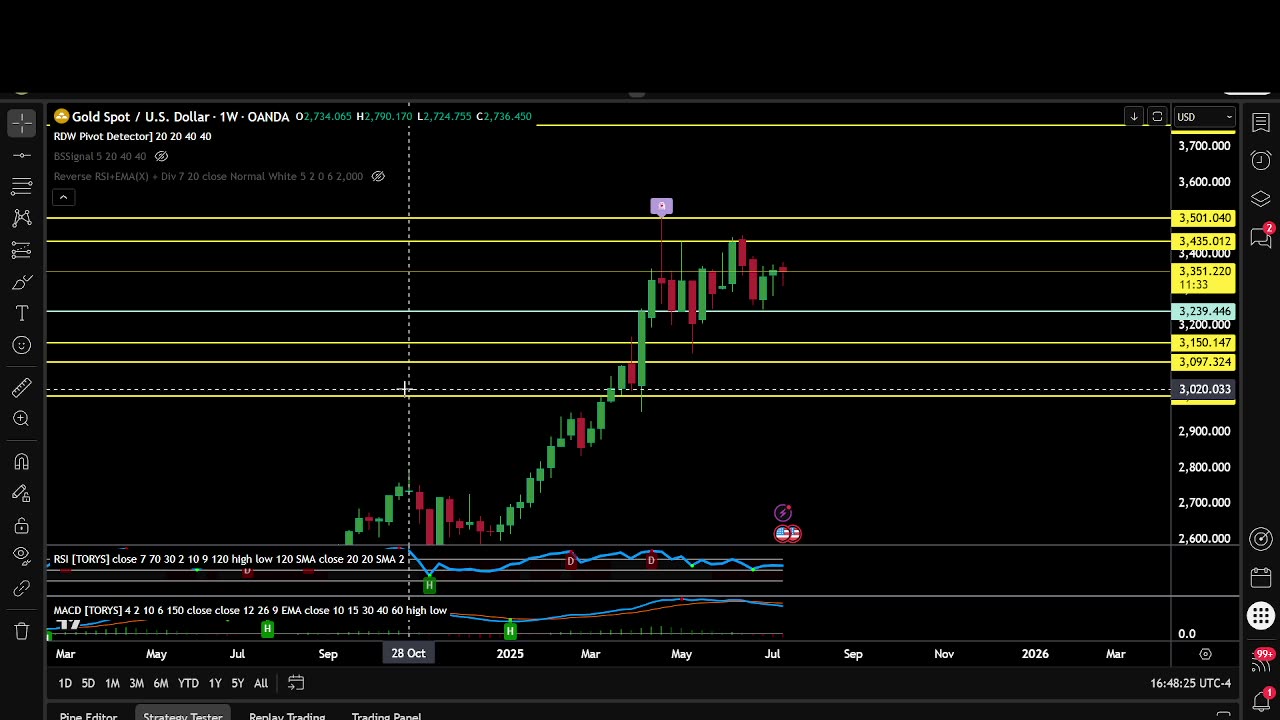Set time range to 1D

click(x=65, y=683)
